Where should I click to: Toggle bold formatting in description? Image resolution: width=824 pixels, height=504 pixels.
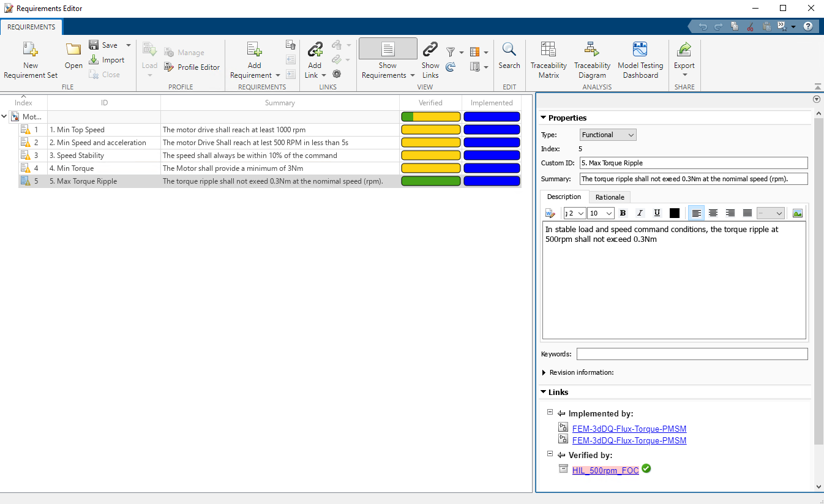623,213
